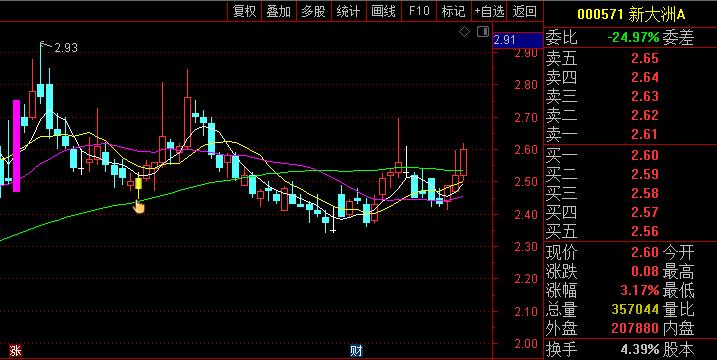Click stock title 000571 新大洲A
The image size is (717, 360).
(631, 15)
